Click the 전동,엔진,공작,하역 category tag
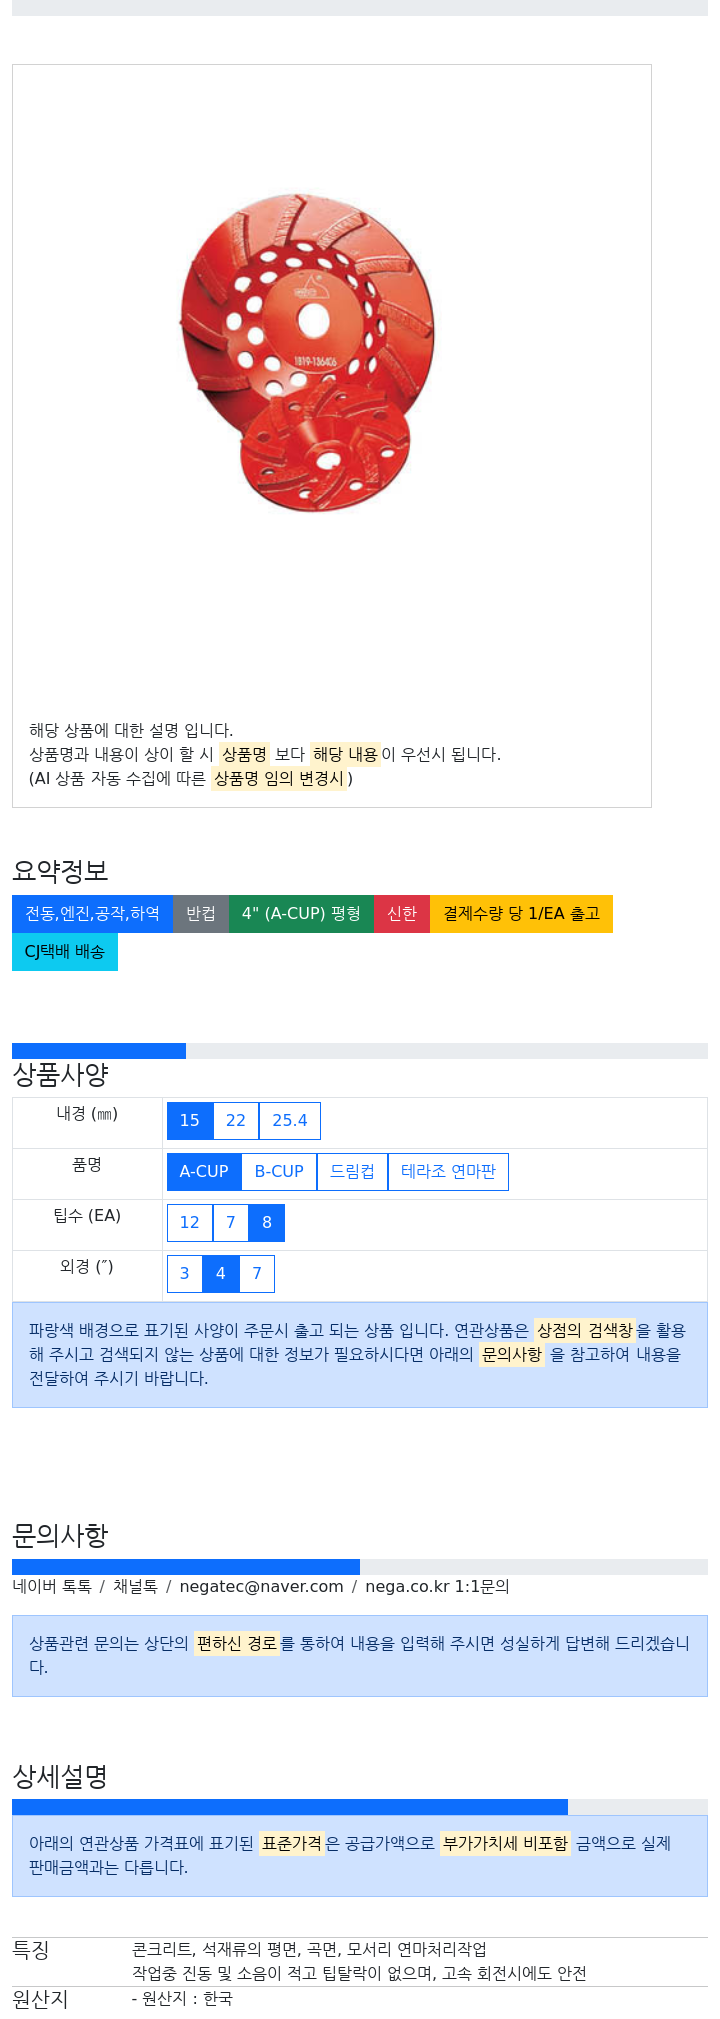The height and width of the screenshot is (2019, 720). [x=92, y=913]
